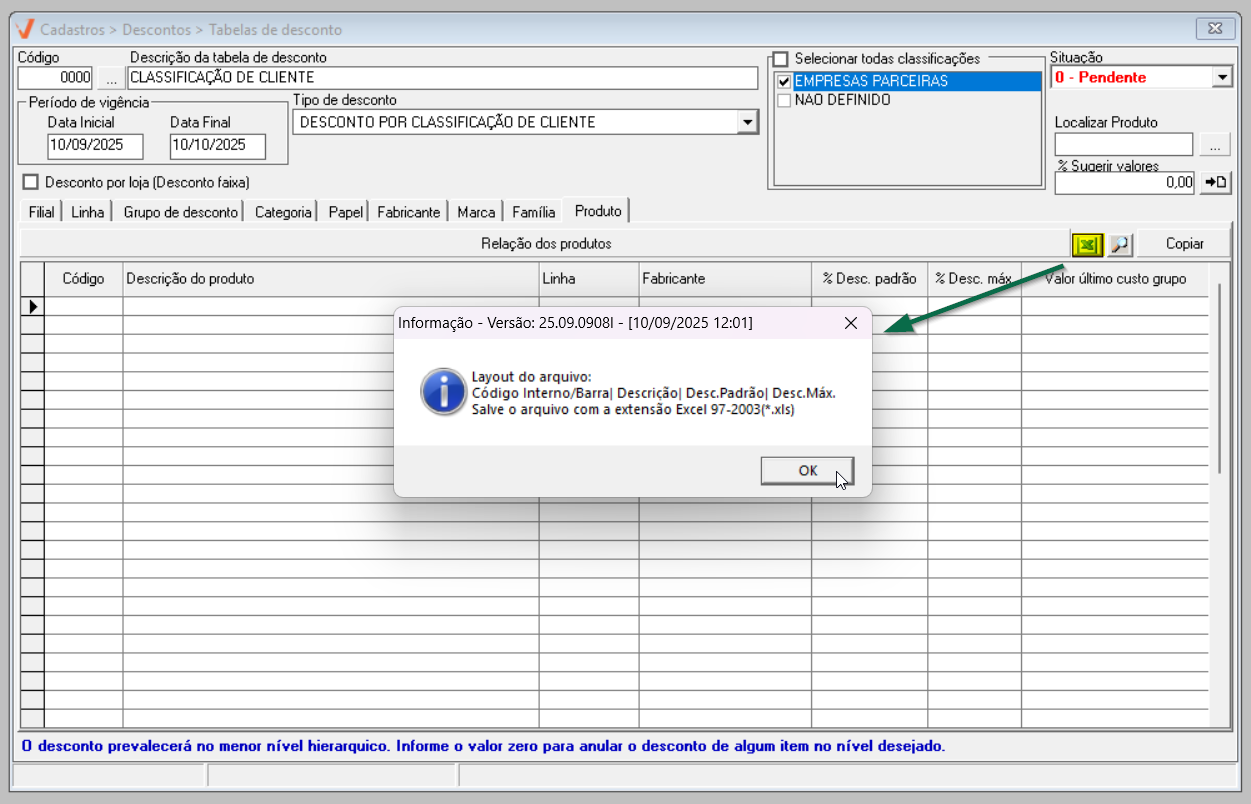The width and height of the screenshot is (1251, 804).
Task: Click the ellipsis button beside Localizar Produto
Action: 1214,146
